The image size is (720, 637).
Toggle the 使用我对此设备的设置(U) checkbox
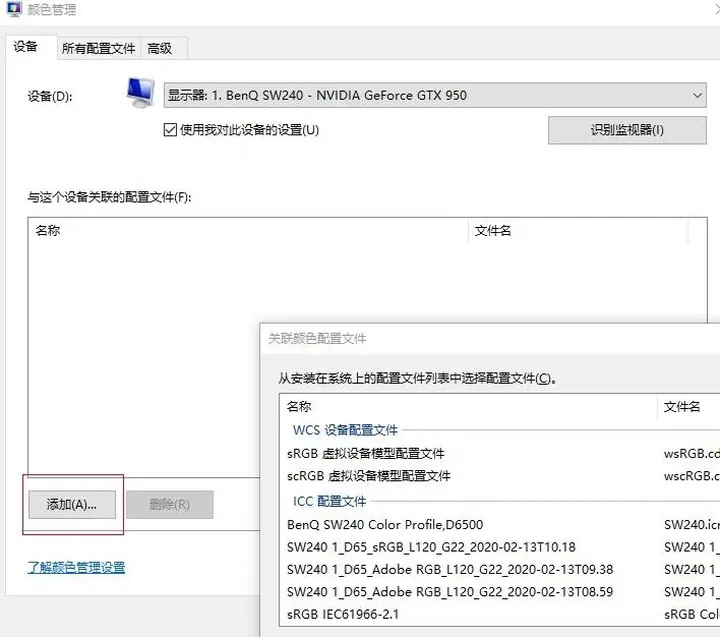(x=170, y=130)
